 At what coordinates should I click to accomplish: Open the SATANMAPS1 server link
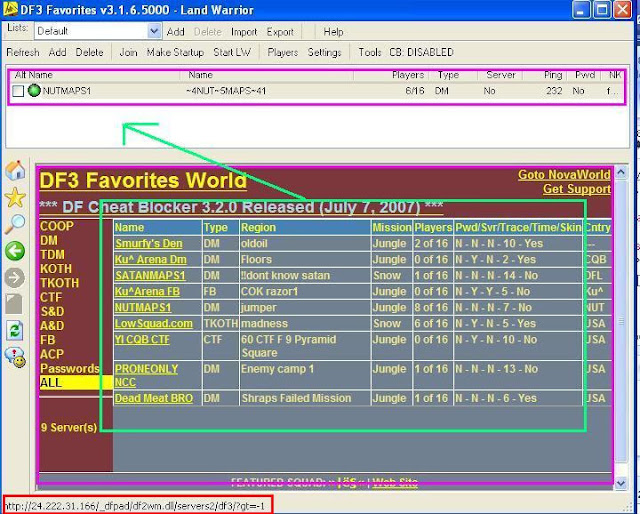pos(150,276)
